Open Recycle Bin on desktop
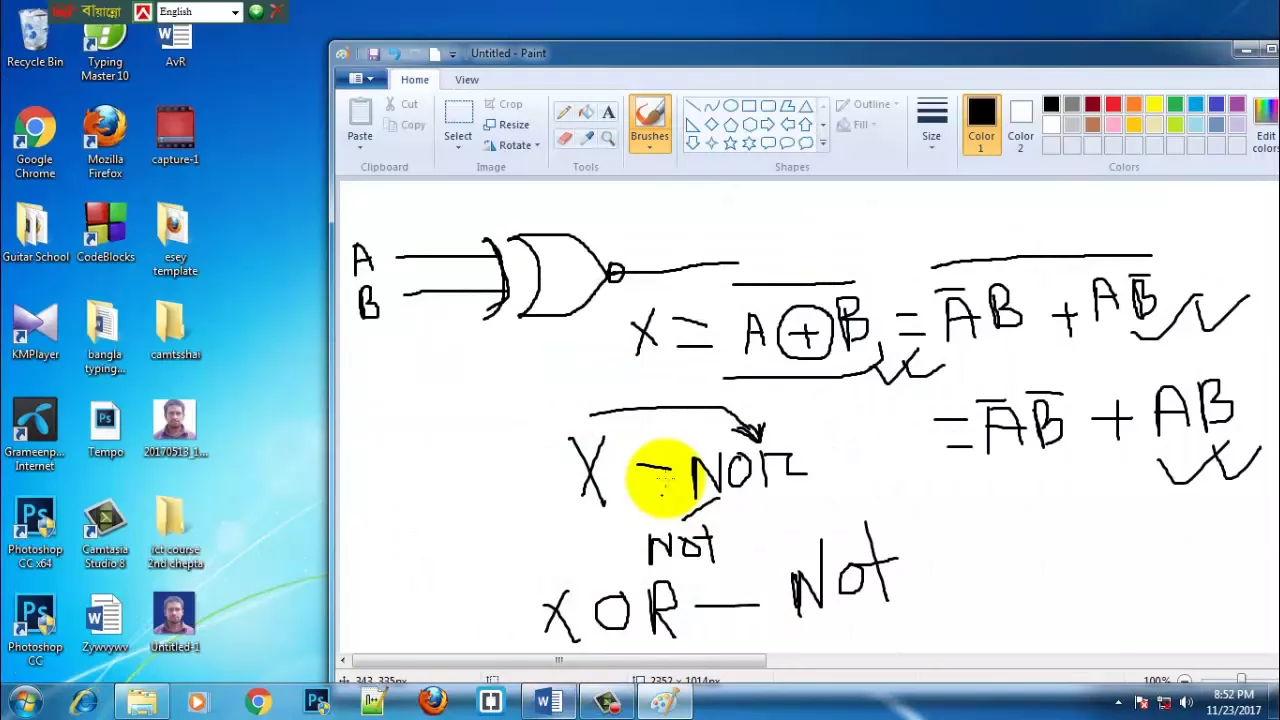The image size is (1280, 720). coord(35,38)
